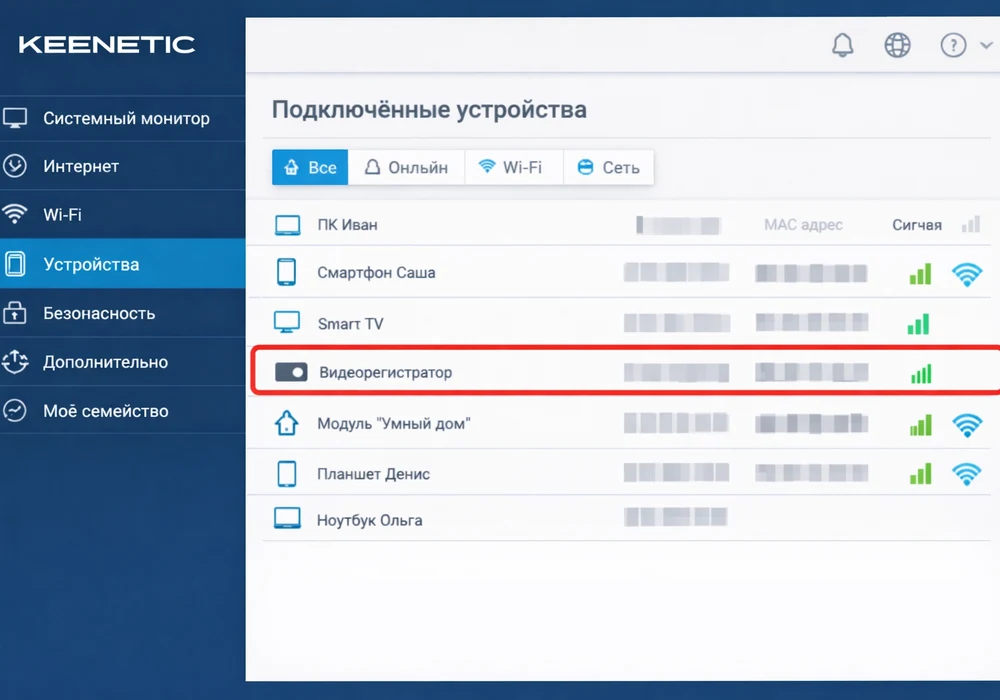Click the computer icon for ПК Иван

[288, 225]
